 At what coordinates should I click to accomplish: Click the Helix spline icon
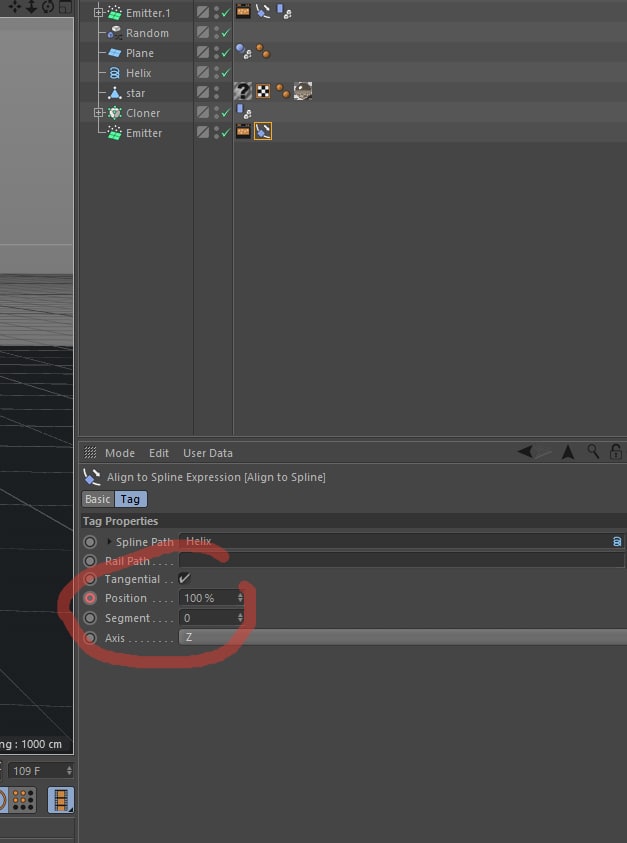115,73
